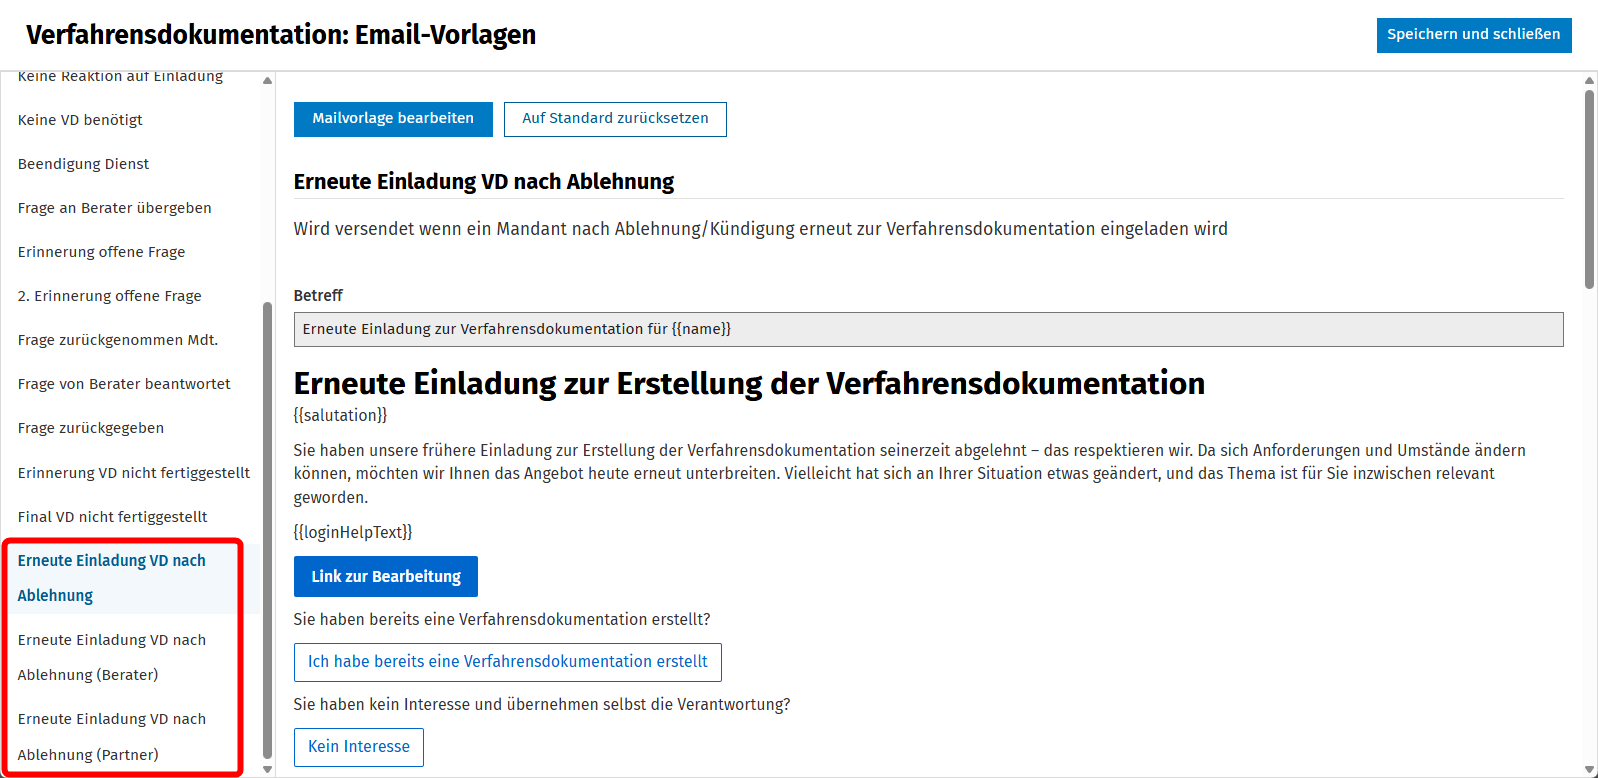
Task: Open Erneute Einladung VD nach Ablehnung (Berater)
Action: point(112,657)
